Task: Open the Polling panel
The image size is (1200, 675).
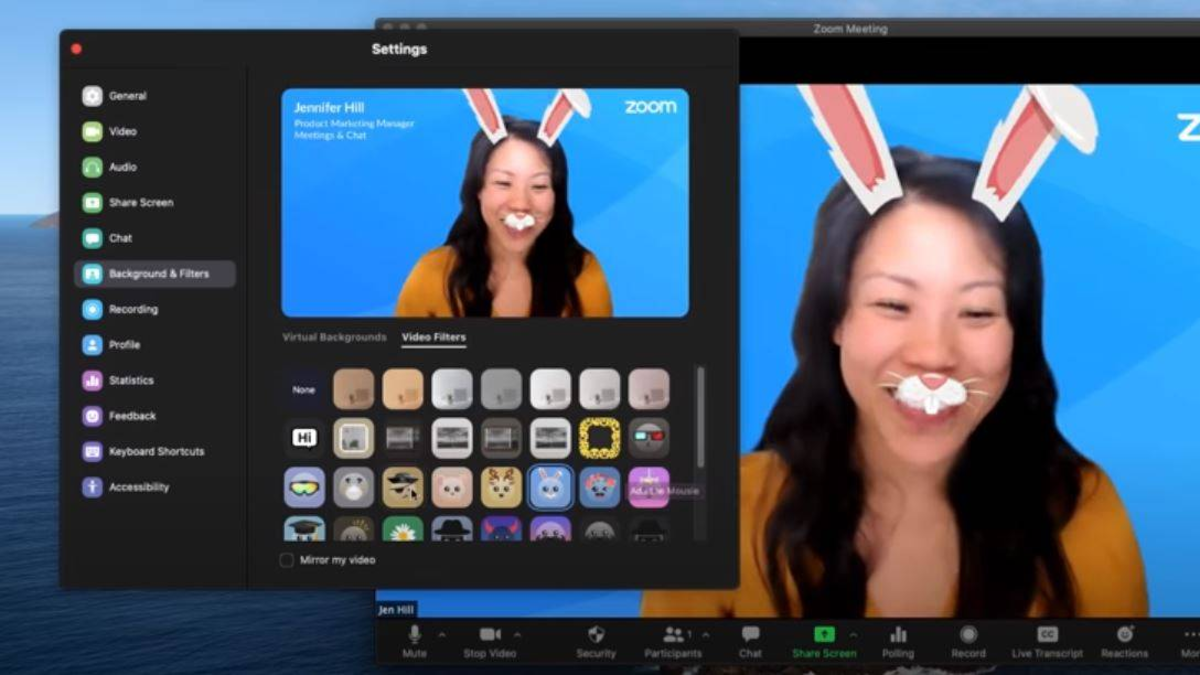Action: click(898, 634)
